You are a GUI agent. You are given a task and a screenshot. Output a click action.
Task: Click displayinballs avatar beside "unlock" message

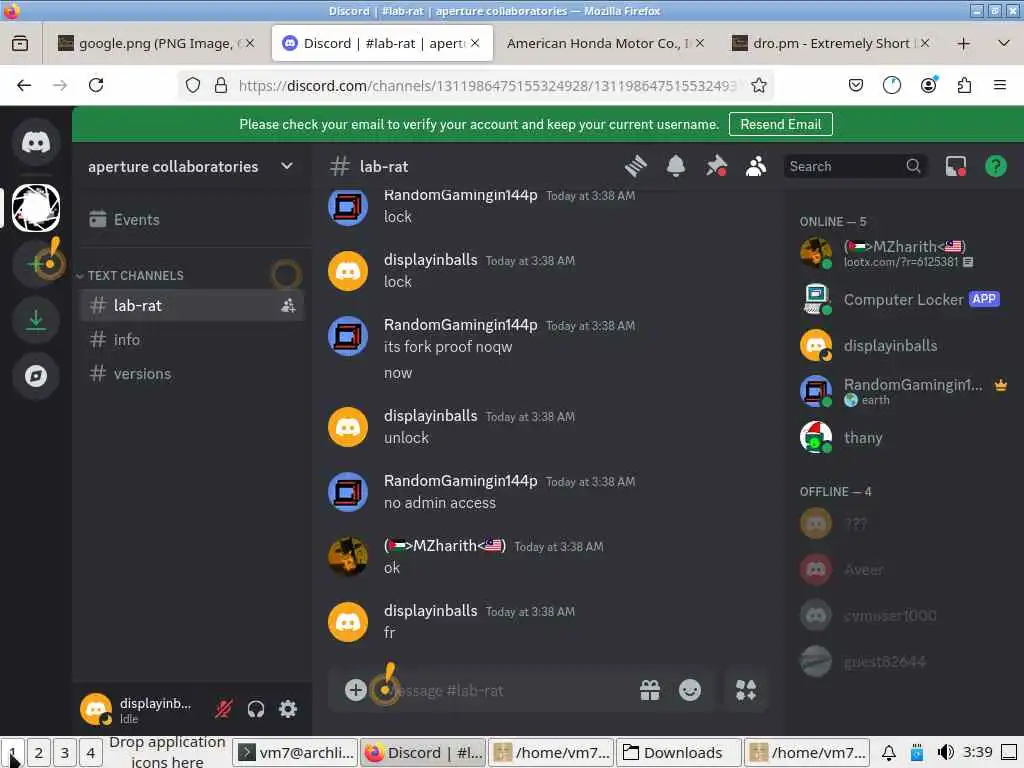[x=347, y=427]
